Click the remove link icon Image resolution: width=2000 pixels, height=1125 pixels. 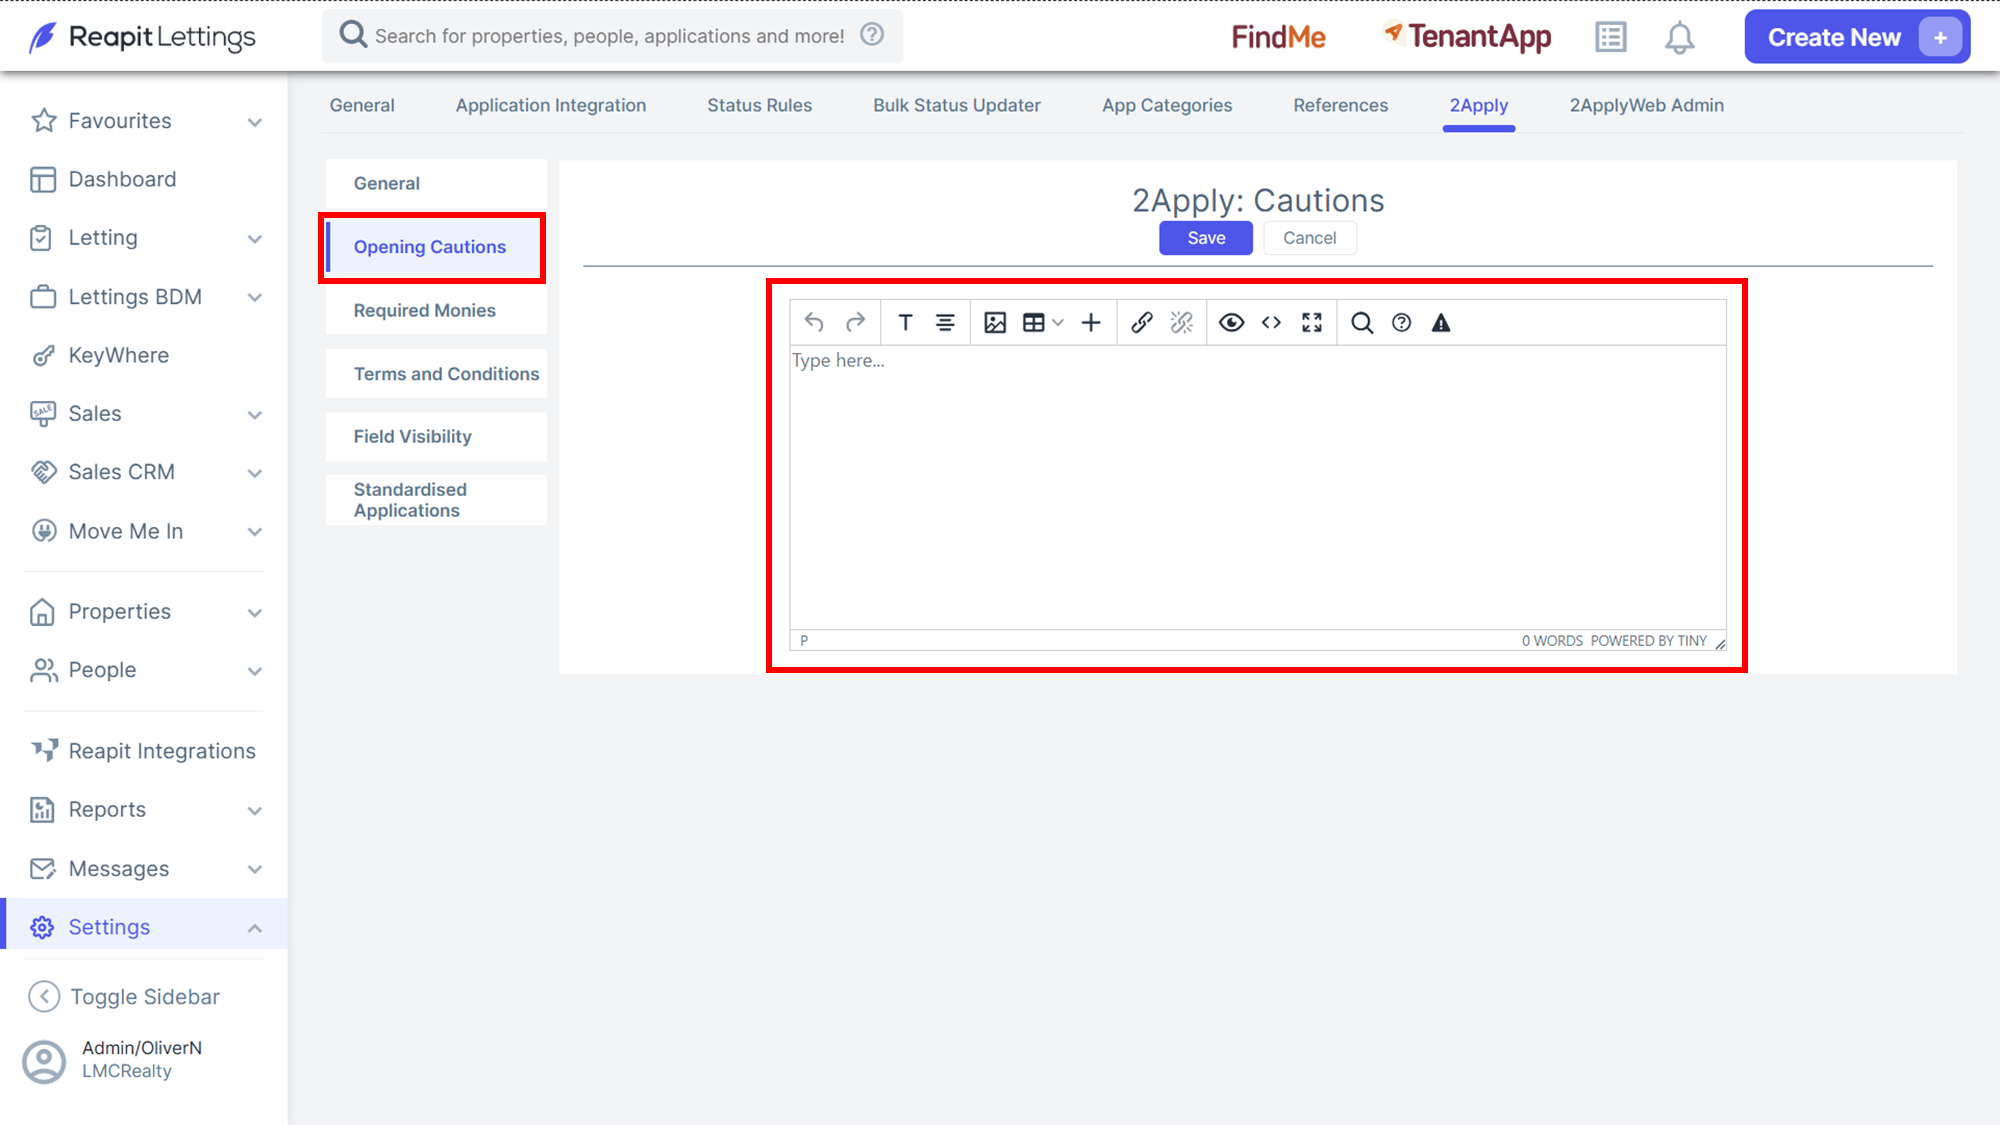pyautogui.click(x=1182, y=322)
